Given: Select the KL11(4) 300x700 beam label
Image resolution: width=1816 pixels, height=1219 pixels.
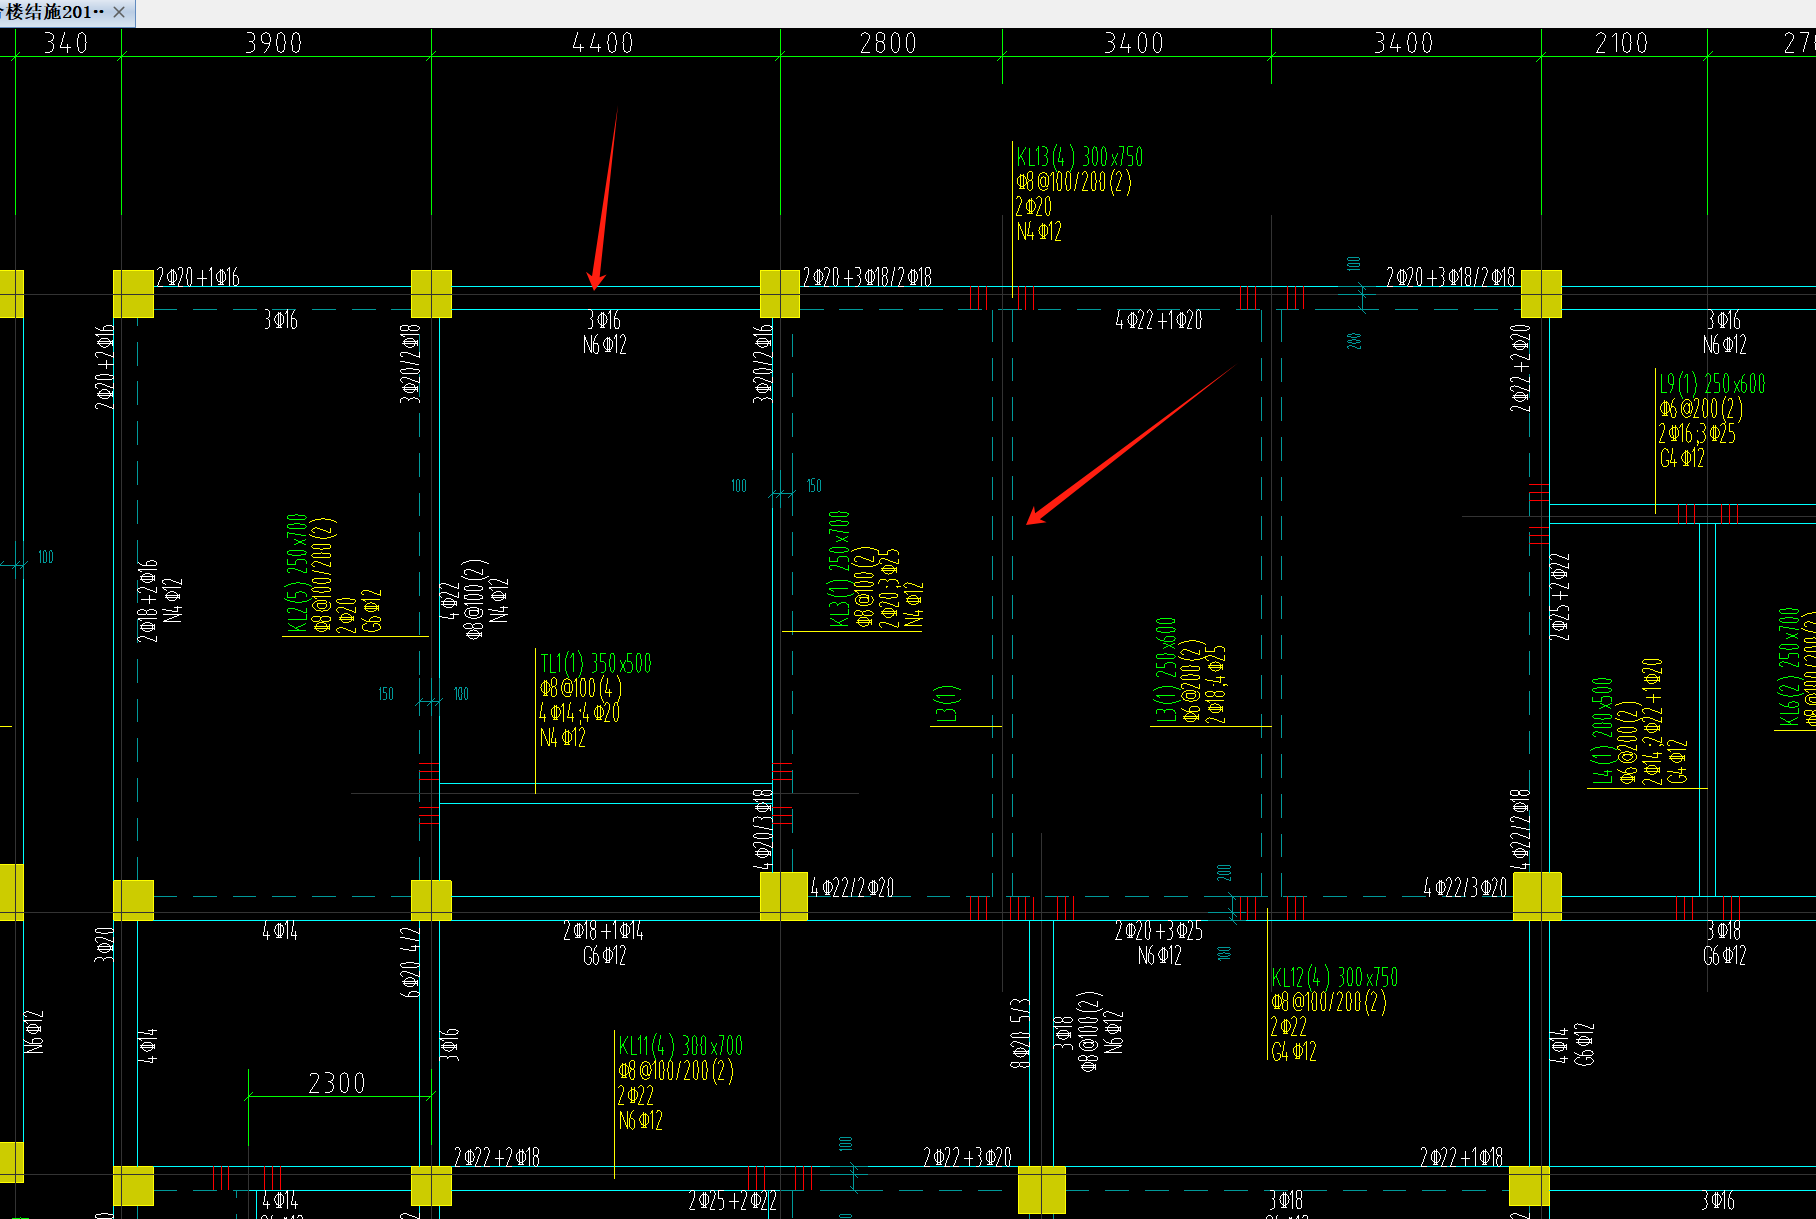Looking at the screenshot, I should pyautogui.click(x=680, y=1046).
